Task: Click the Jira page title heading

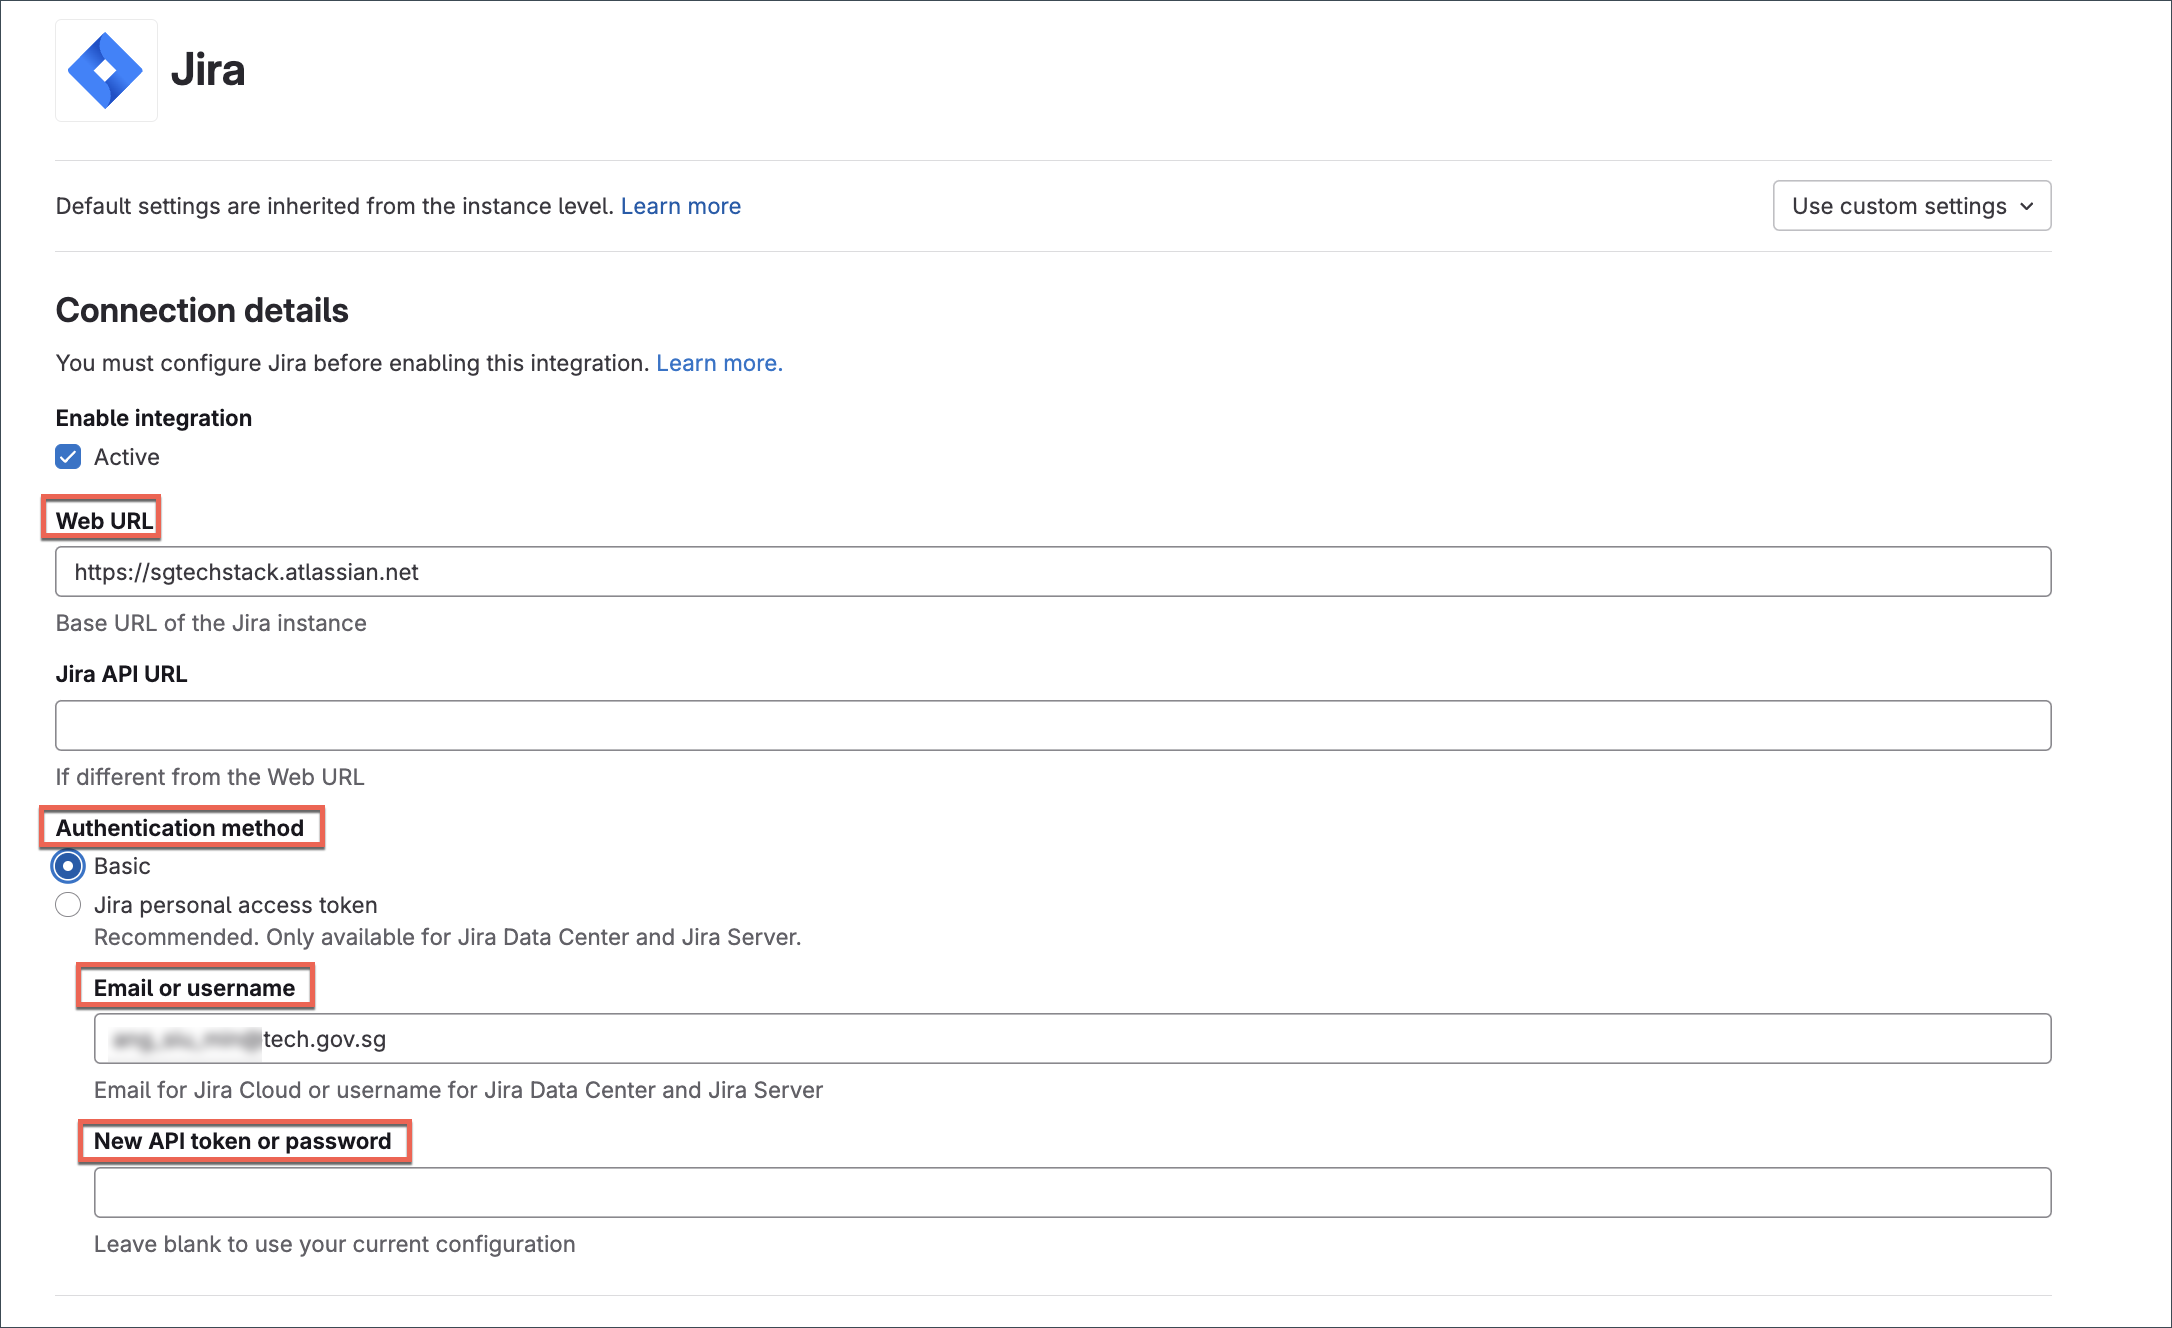Action: tap(208, 70)
